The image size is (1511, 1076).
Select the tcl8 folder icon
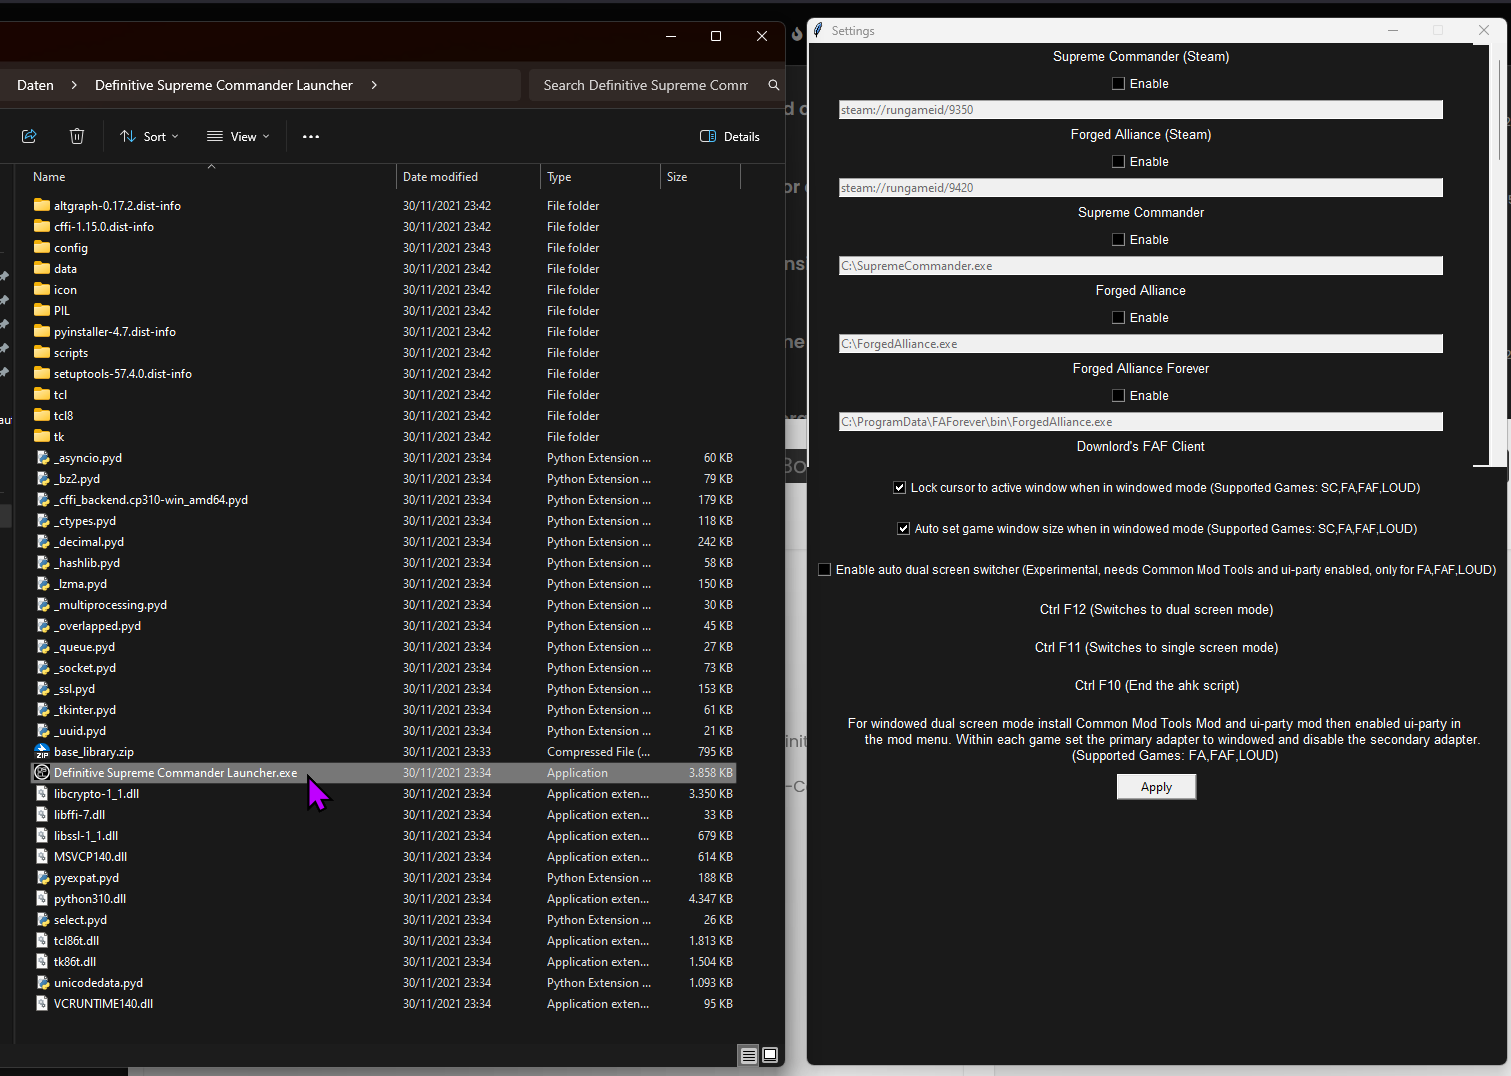tap(42, 415)
